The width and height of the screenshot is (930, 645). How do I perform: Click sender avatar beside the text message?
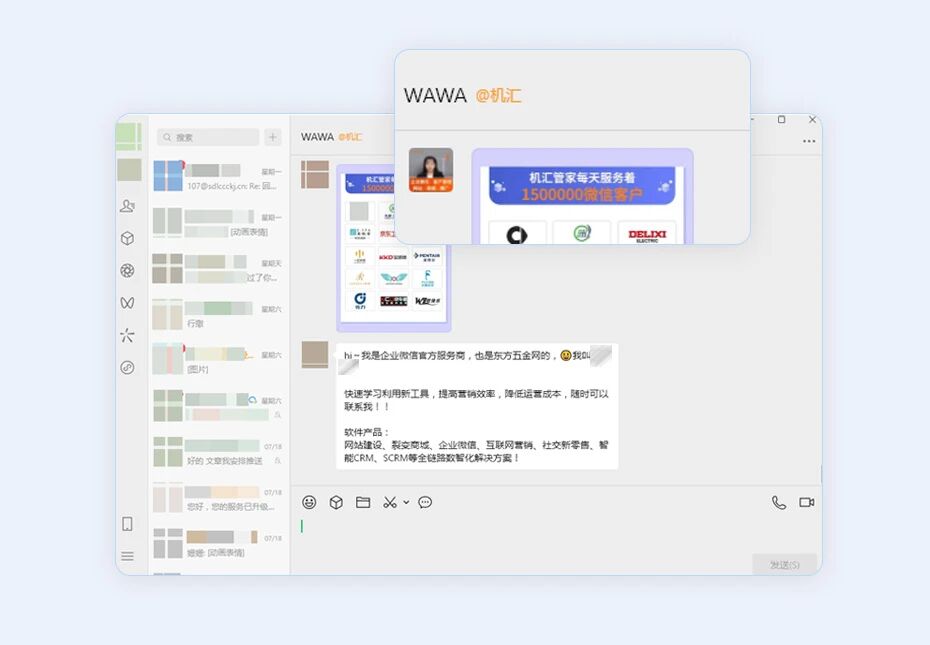pyautogui.click(x=314, y=354)
